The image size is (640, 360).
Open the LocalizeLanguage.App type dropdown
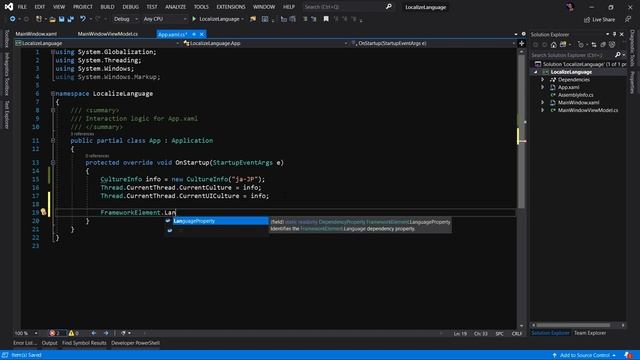[265, 43]
